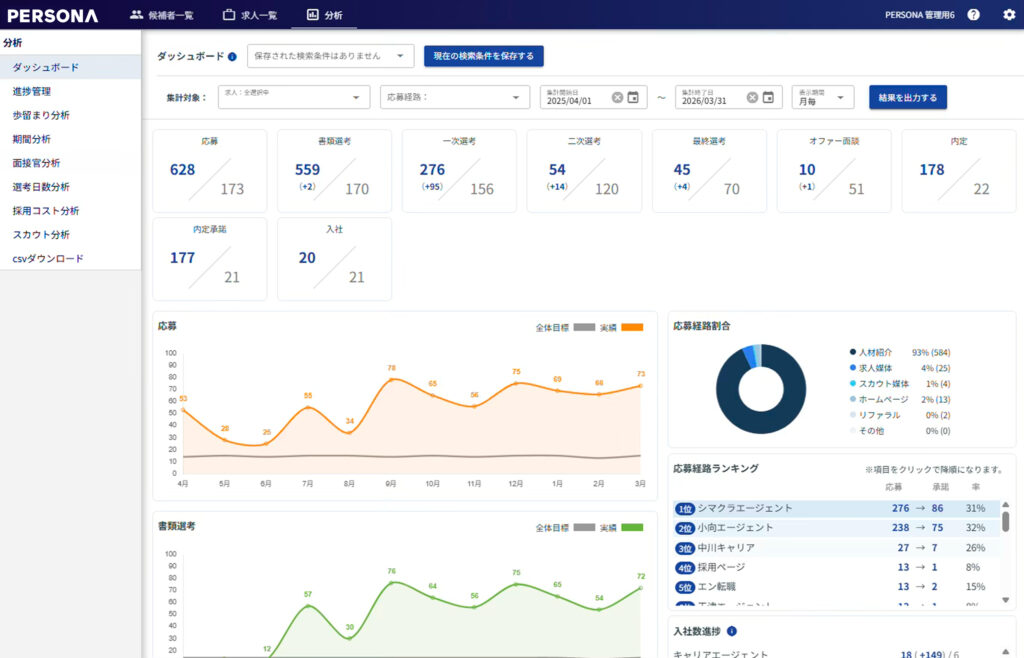Screen dimensions: 1024x658
Task: Click the 5位 rank badge
Action: click(x=684, y=588)
